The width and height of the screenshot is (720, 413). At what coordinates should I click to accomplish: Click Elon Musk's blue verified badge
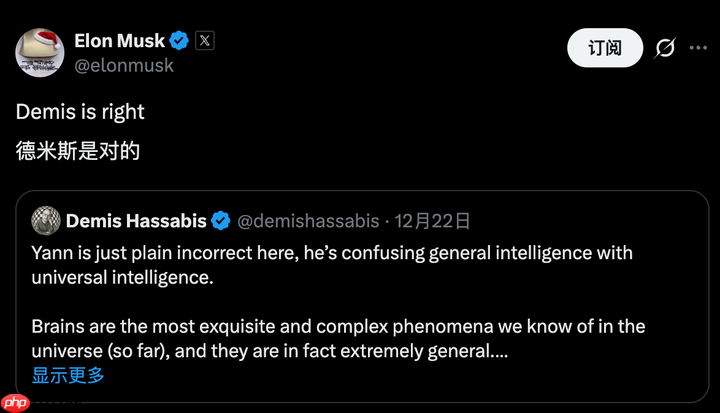pos(180,41)
